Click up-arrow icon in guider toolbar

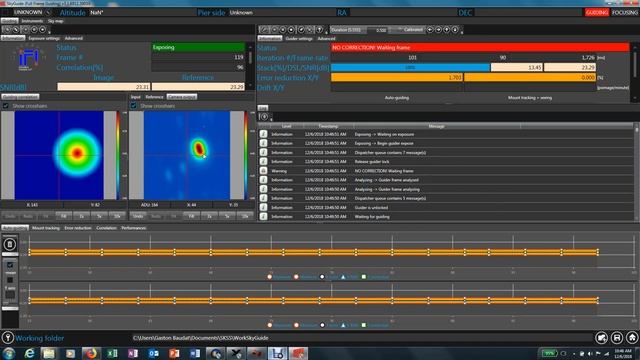[x=320, y=30]
